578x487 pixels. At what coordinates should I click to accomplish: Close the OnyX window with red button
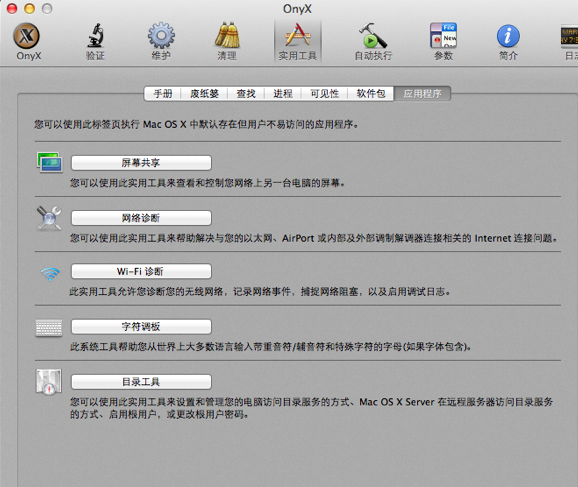click(x=12, y=8)
